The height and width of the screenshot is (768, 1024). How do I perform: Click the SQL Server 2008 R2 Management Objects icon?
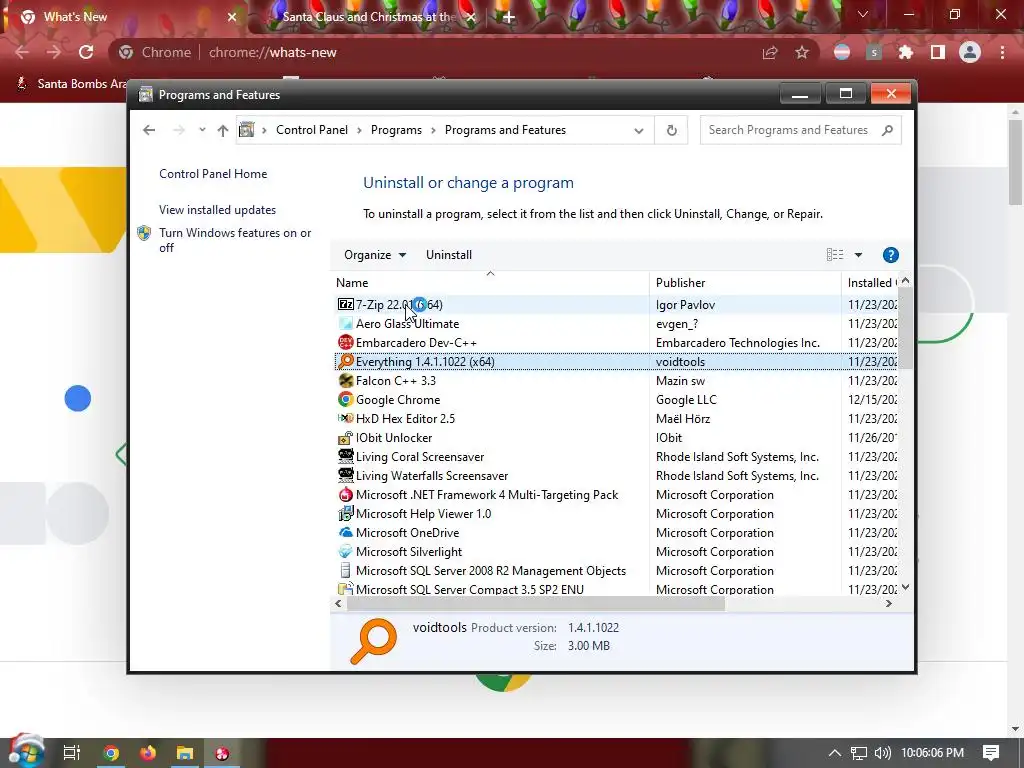345,570
